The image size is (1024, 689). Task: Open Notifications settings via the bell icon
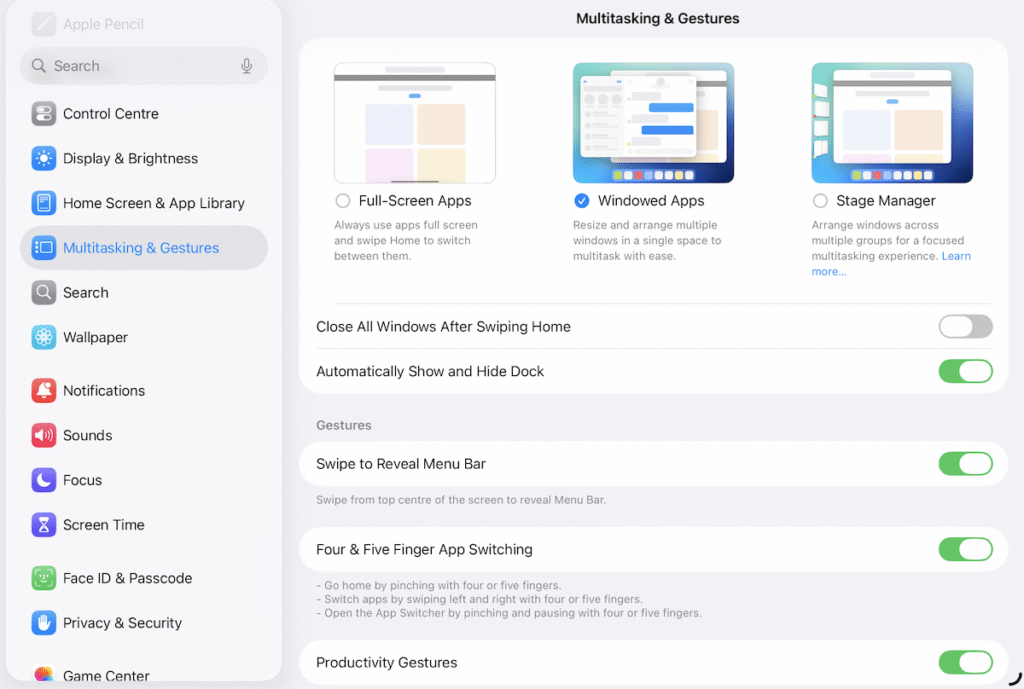[44, 390]
